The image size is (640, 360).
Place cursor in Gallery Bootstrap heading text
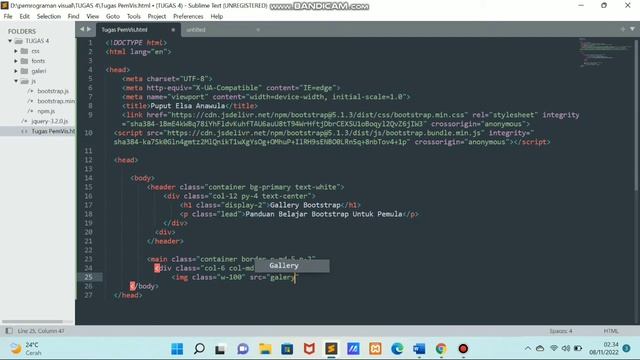[305, 205]
